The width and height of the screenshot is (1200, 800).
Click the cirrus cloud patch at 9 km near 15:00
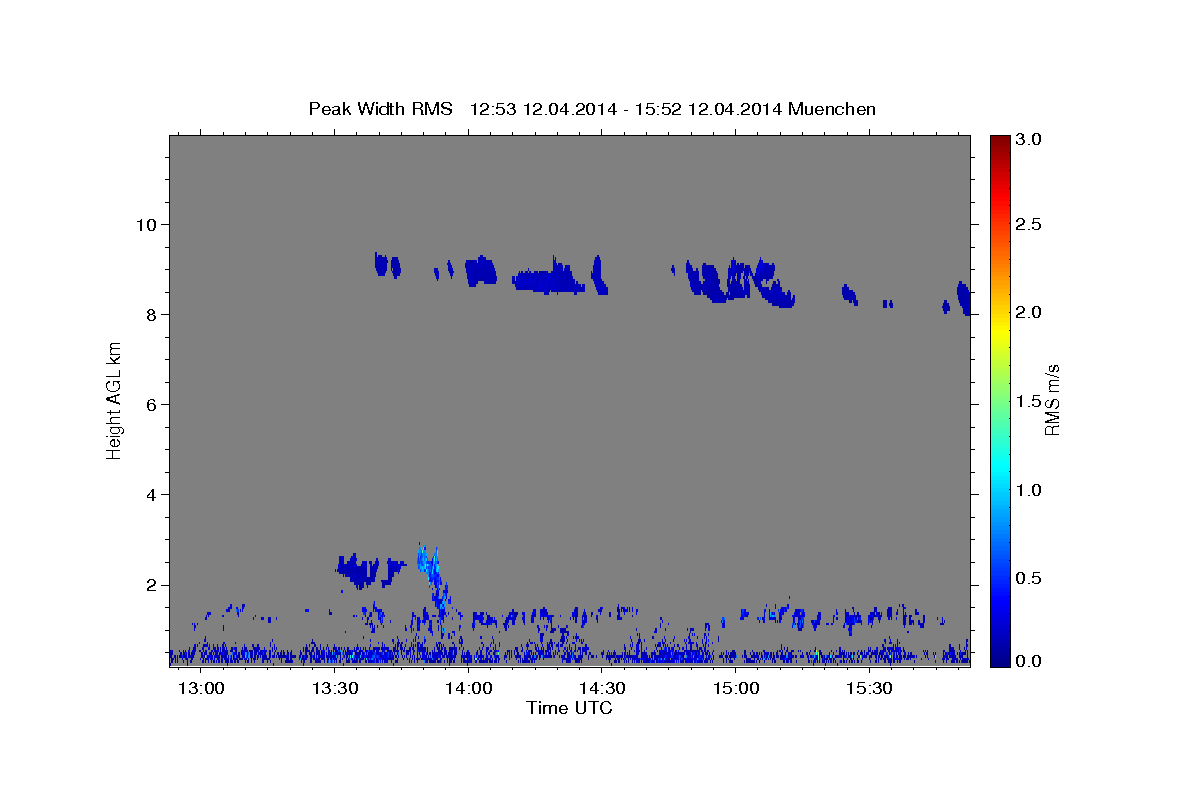(740, 281)
